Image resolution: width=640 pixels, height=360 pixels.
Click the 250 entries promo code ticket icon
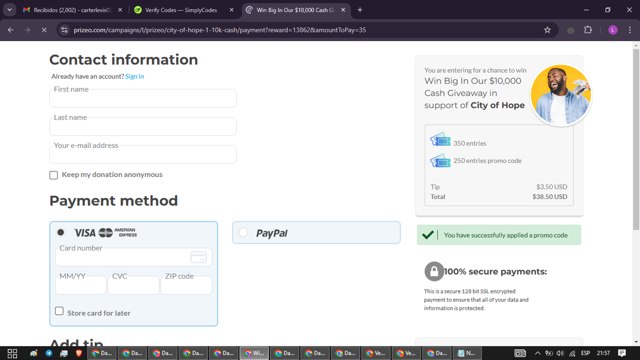click(440, 160)
